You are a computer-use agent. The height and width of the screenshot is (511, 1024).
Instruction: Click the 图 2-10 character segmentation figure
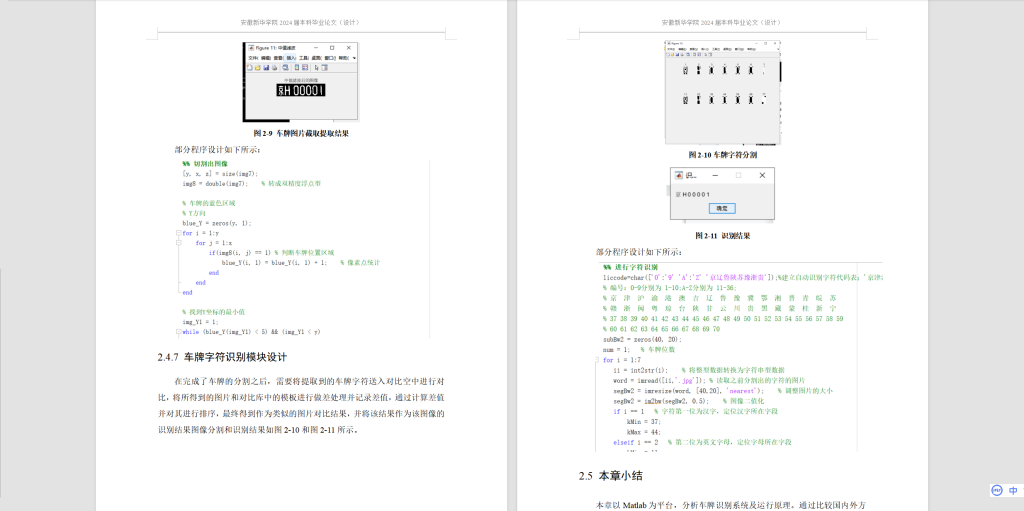click(x=723, y=93)
